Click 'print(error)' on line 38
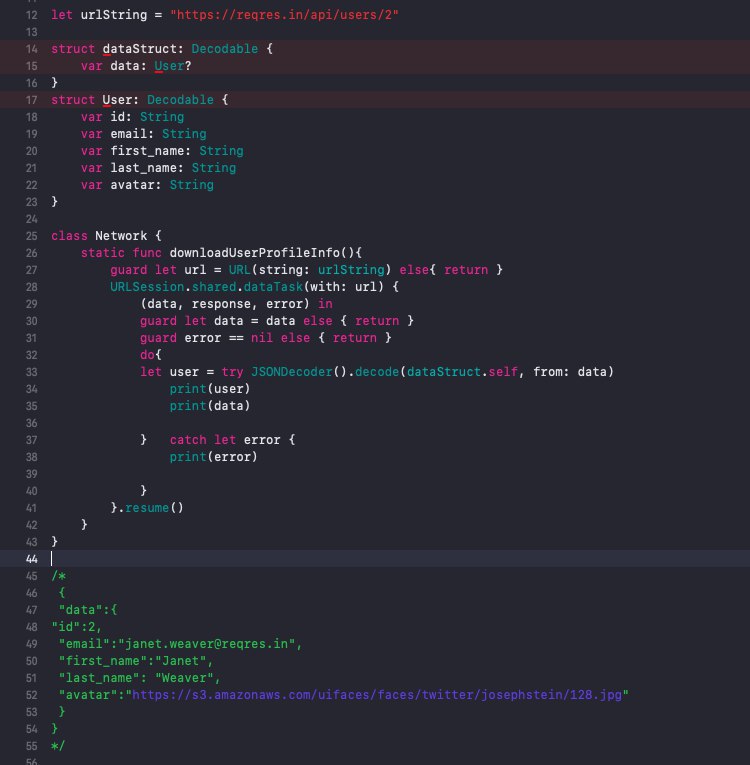Viewport: 750px width, 765px height. [213, 457]
